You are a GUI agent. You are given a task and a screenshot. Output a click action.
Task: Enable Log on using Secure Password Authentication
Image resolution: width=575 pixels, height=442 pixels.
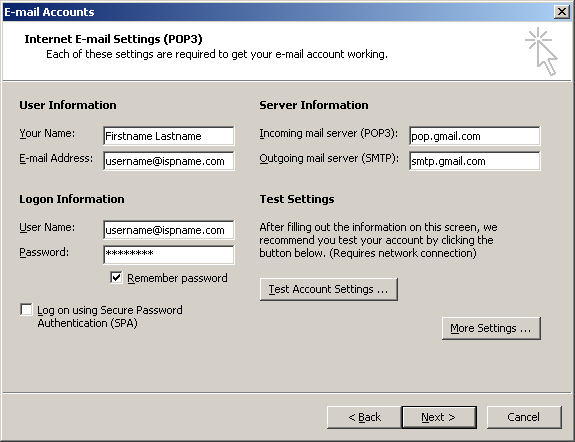click(x=26, y=310)
